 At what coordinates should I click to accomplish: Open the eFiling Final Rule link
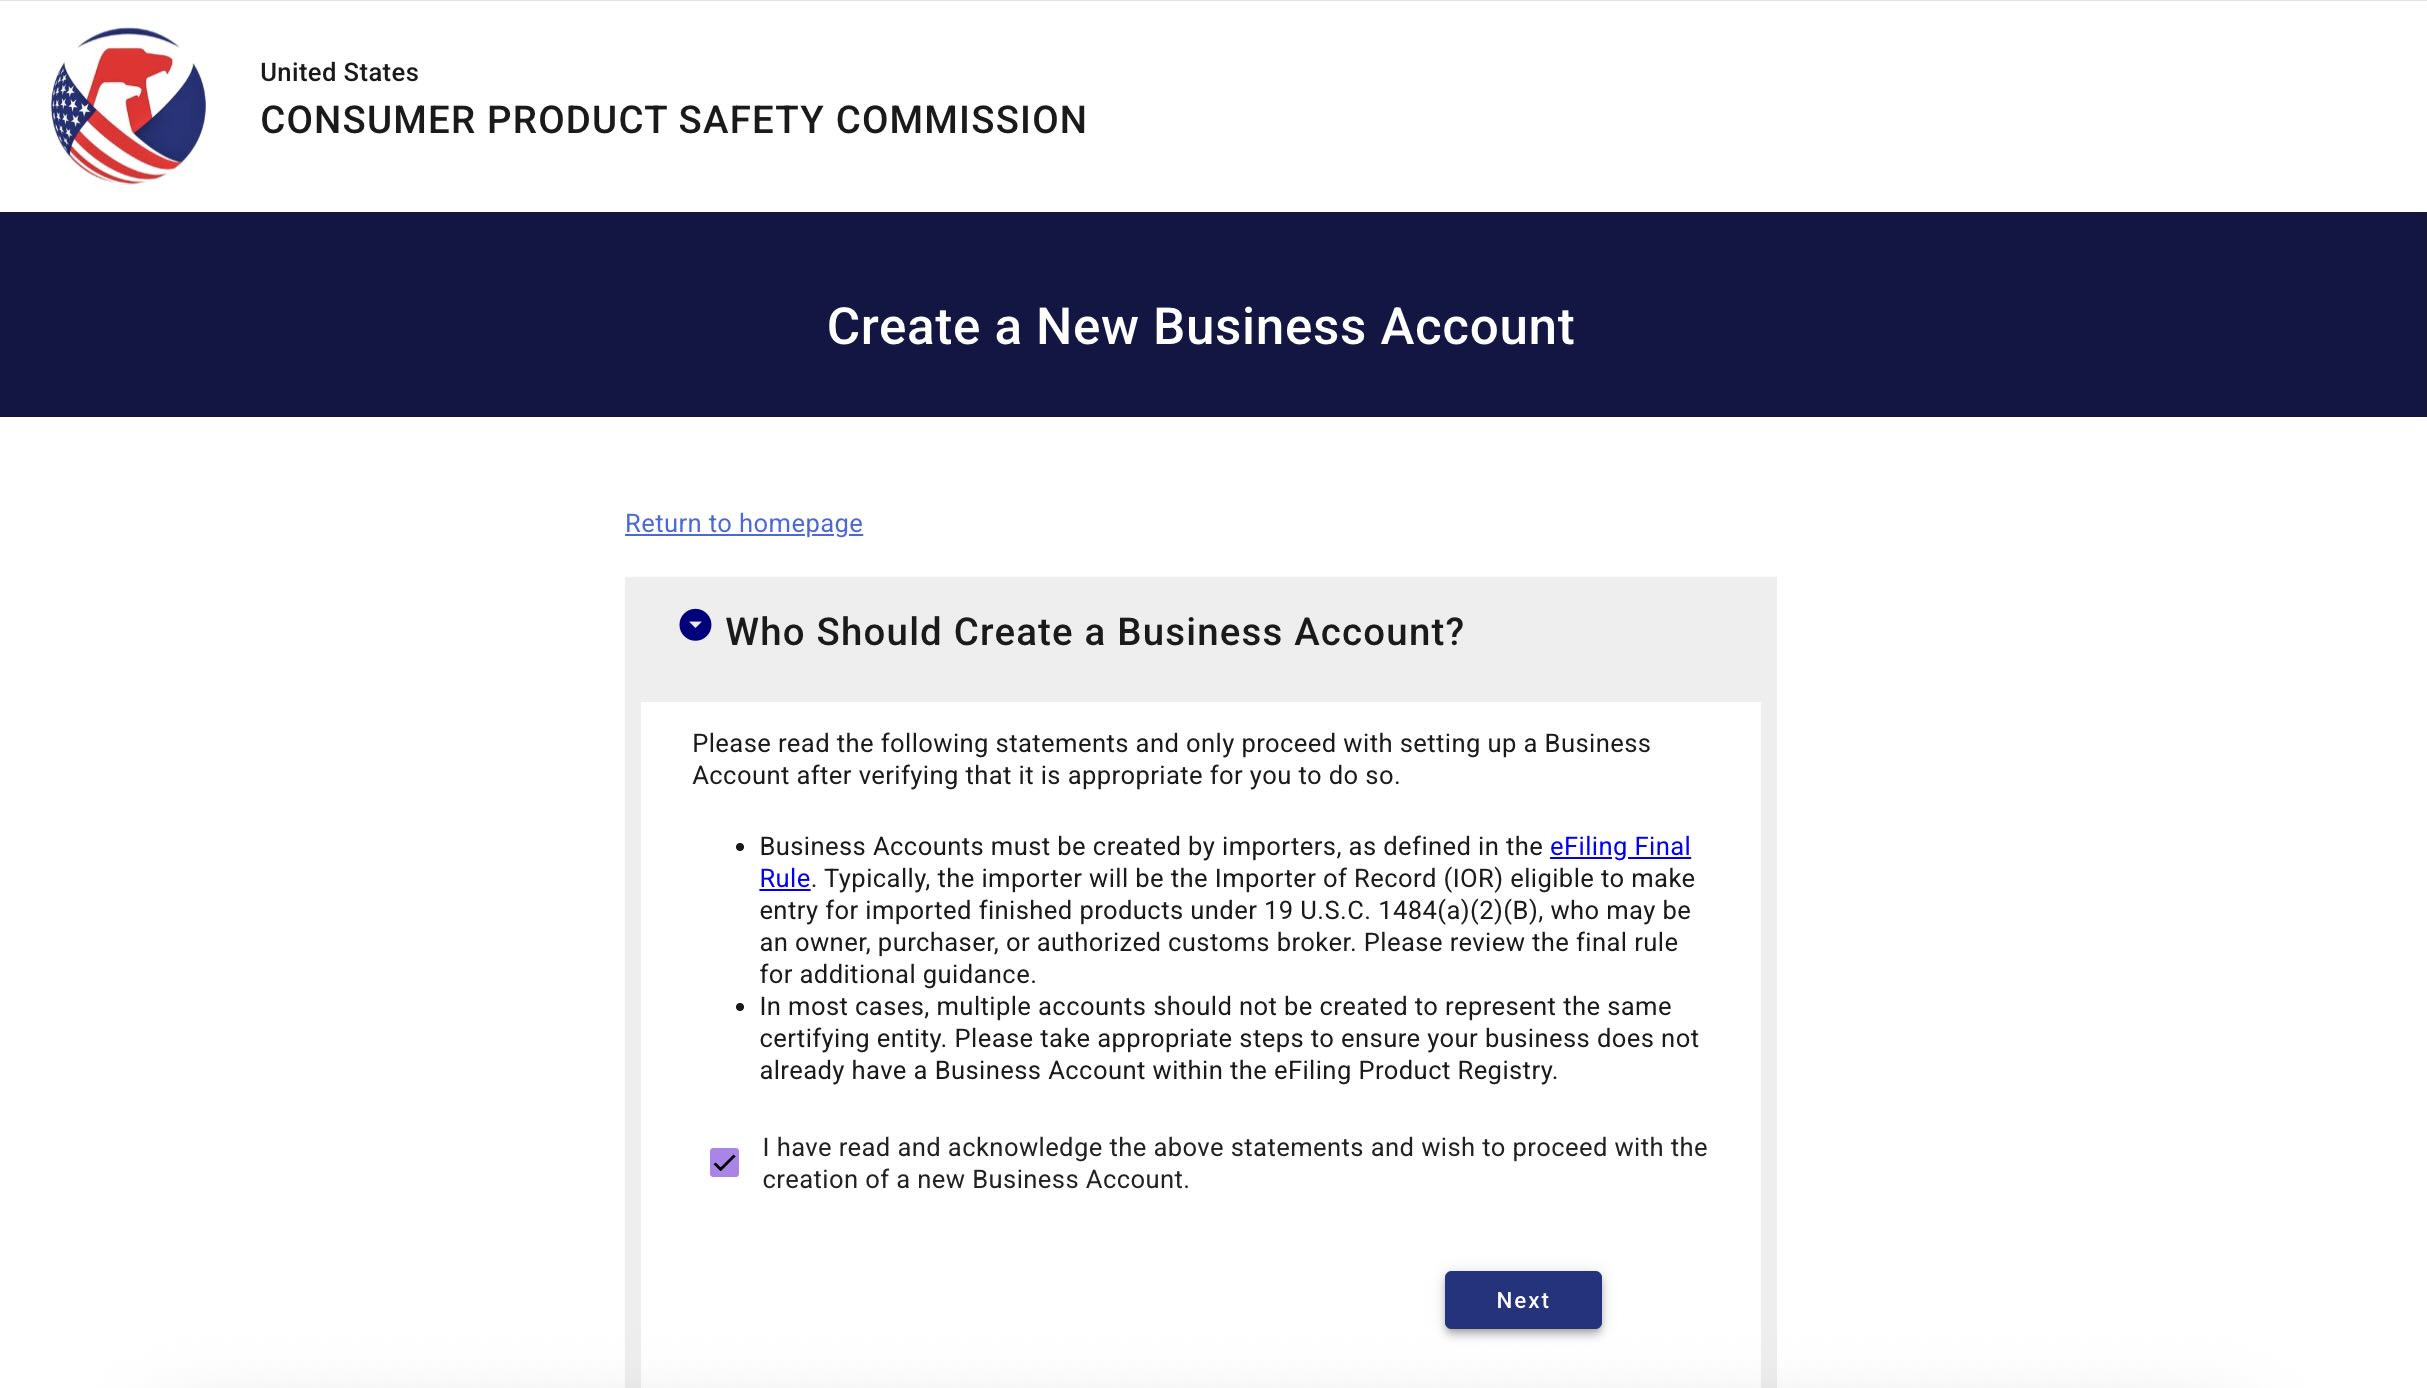pyautogui.click(x=1619, y=846)
